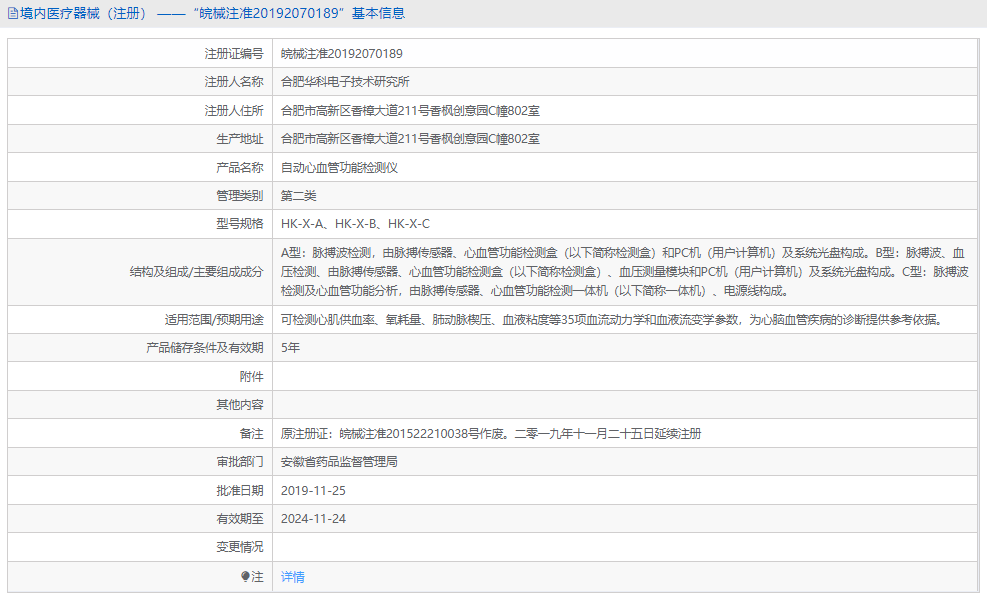Open the 详情 link in the 注 row

[x=291, y=578]
